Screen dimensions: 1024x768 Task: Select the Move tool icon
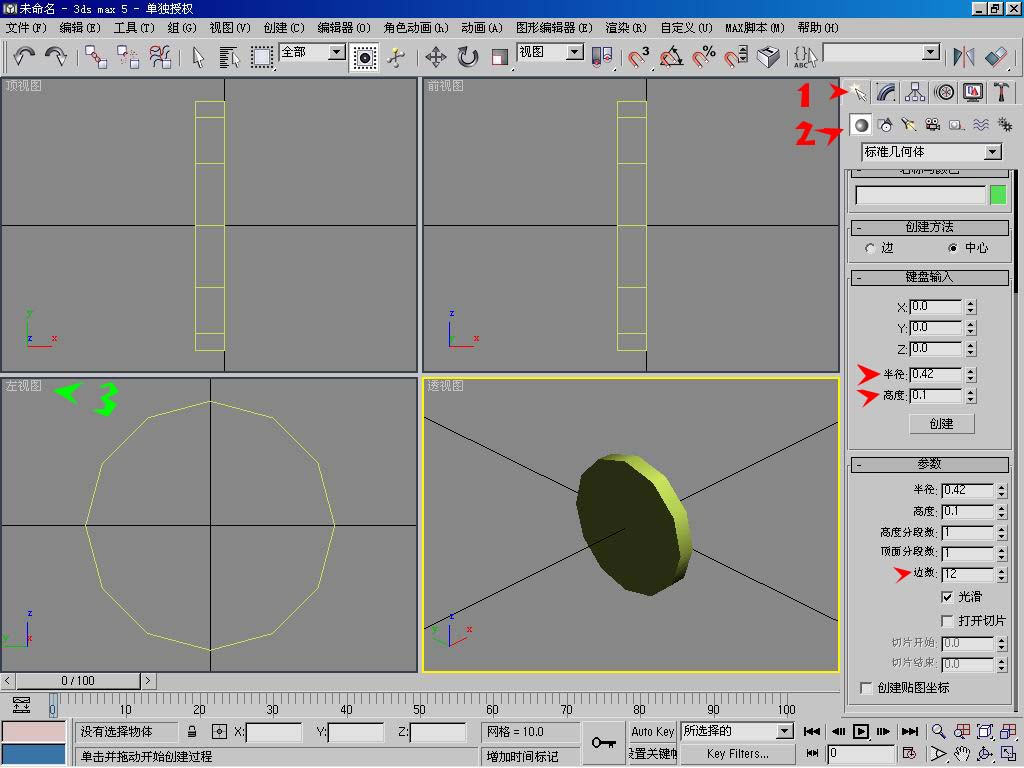click(x=436, y=57)
